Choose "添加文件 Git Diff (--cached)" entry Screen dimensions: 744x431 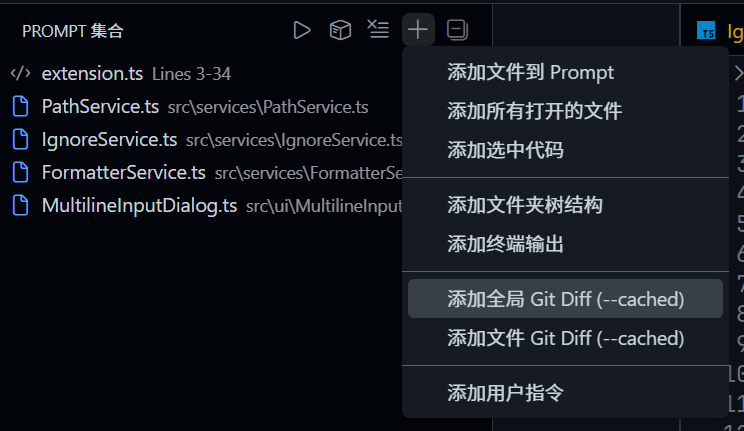click(x=565, y=338)
